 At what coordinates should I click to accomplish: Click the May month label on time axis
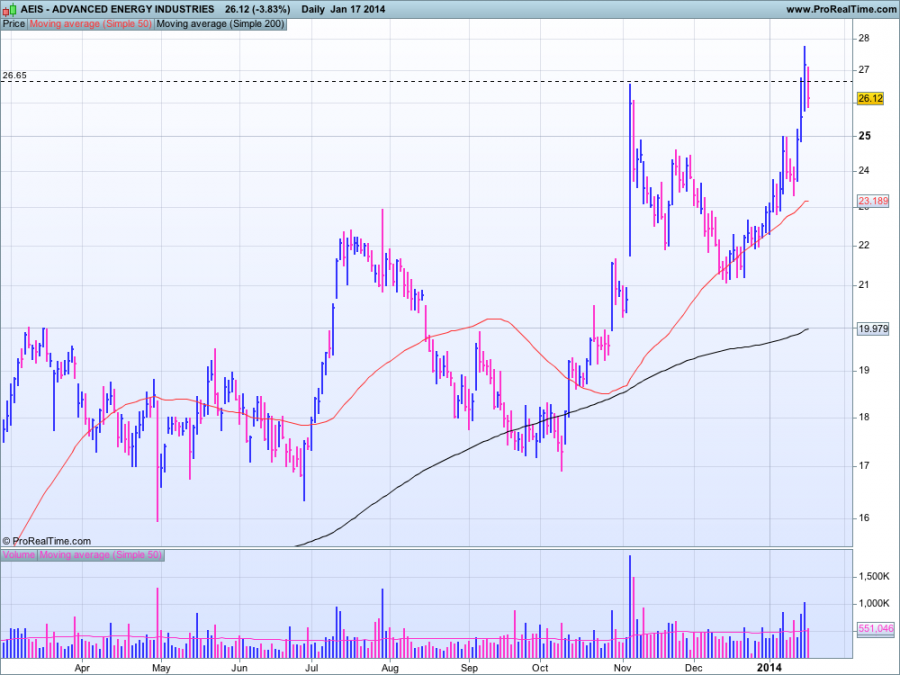tap(161, 668)
